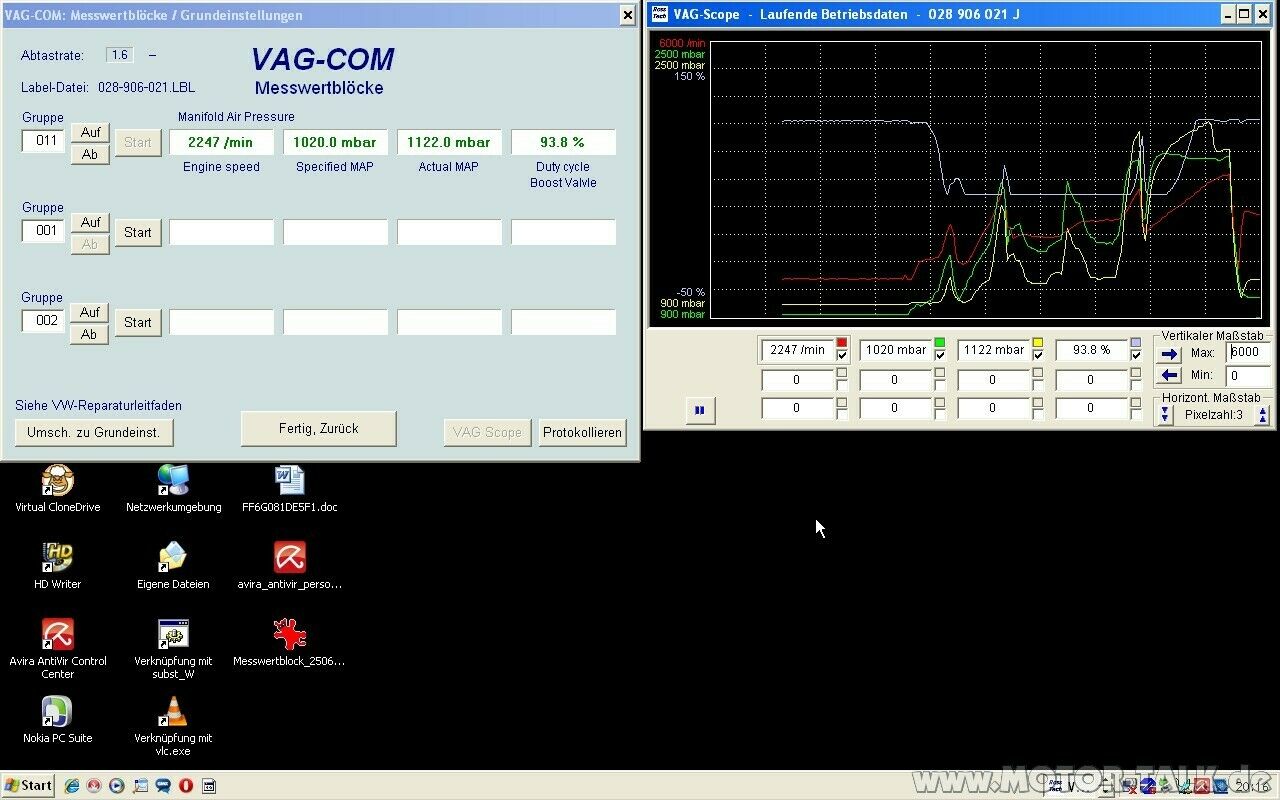The width and height of the screenshot is (1280, 800).
Task: Click the Siehe VW-Reparaturleitfaden text
Action: (98, 405)
